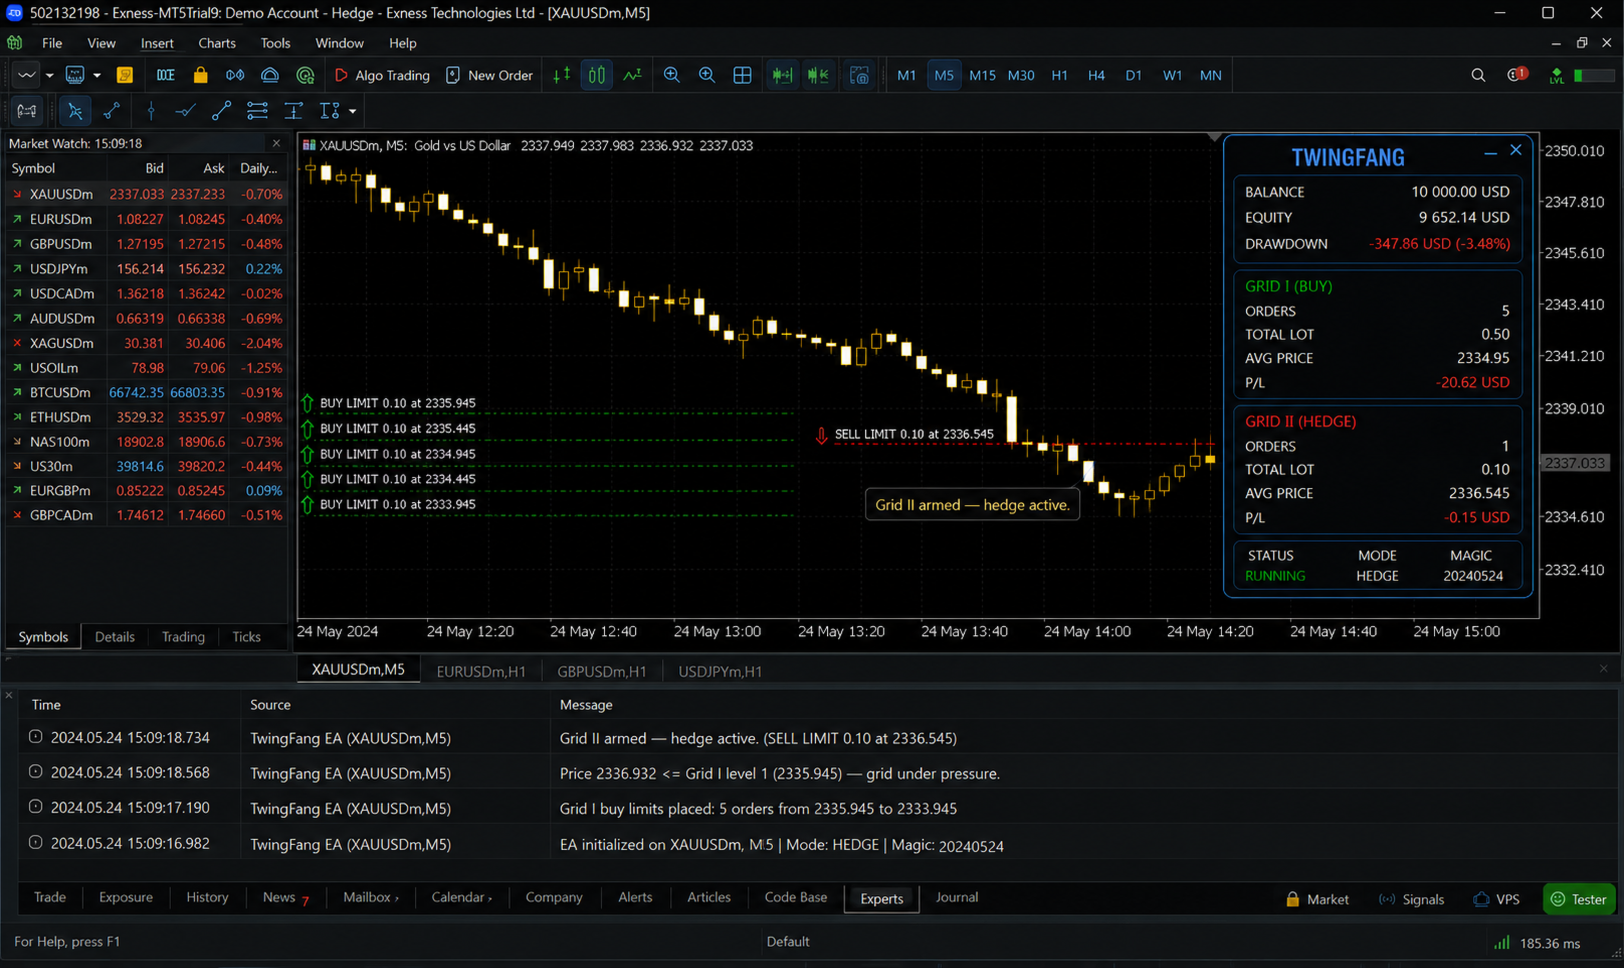Select BTCUSDm row in Market Watch

pos(146,392)
